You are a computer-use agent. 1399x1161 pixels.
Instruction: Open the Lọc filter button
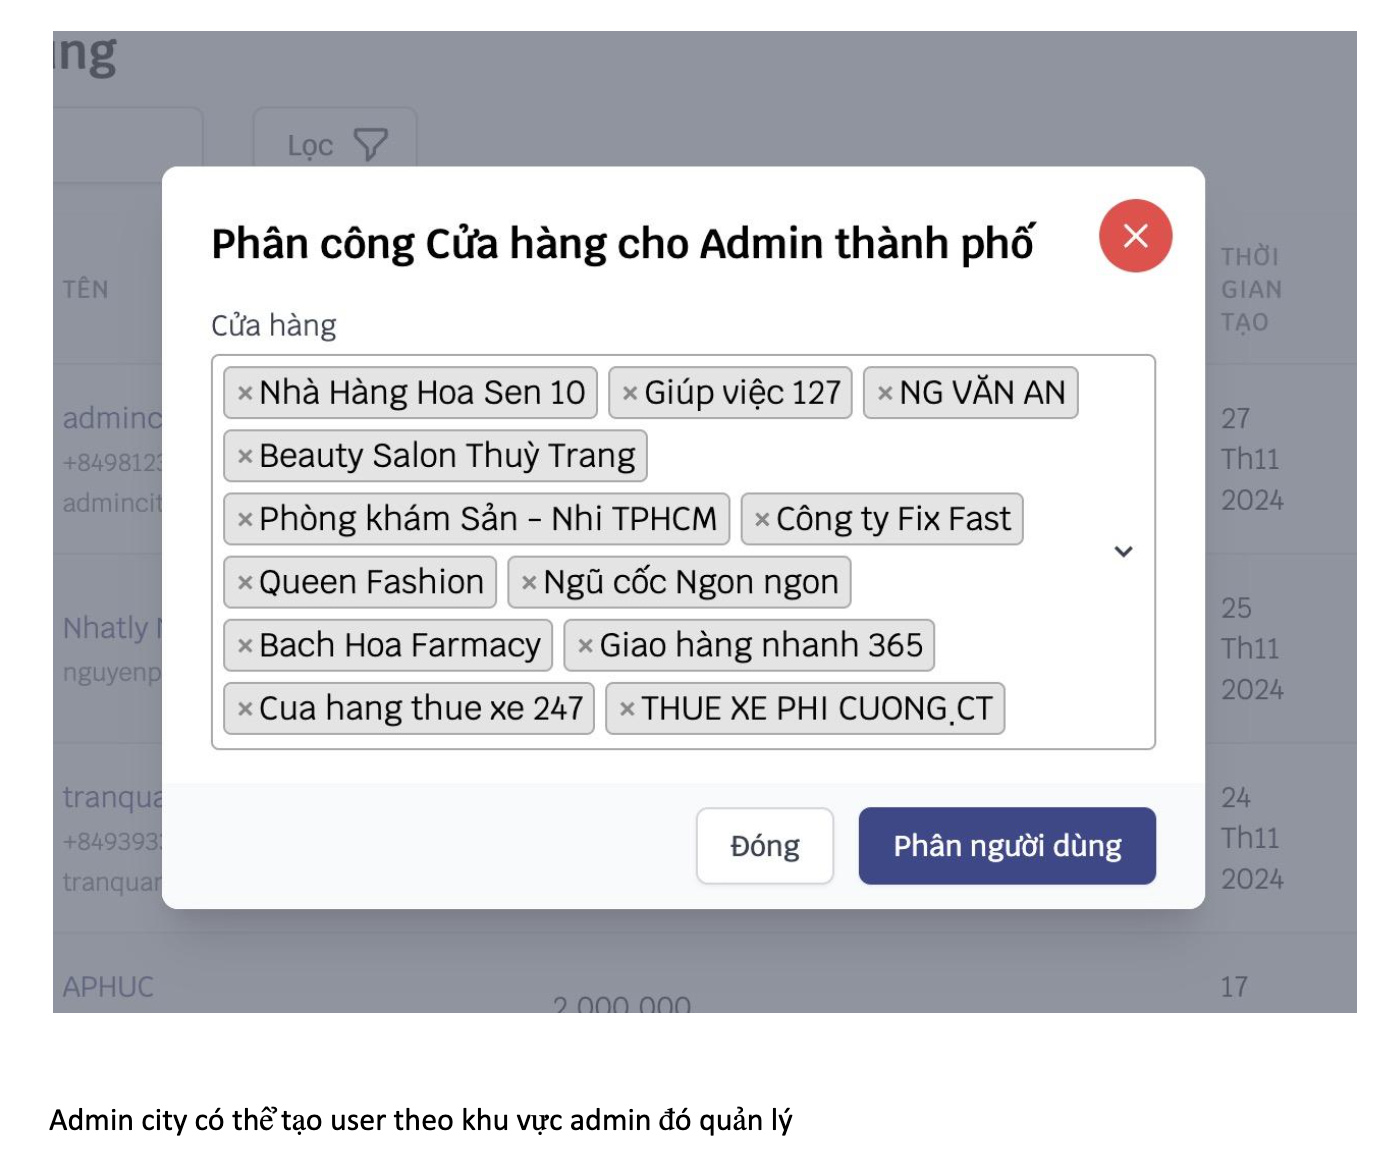[335, 145]
